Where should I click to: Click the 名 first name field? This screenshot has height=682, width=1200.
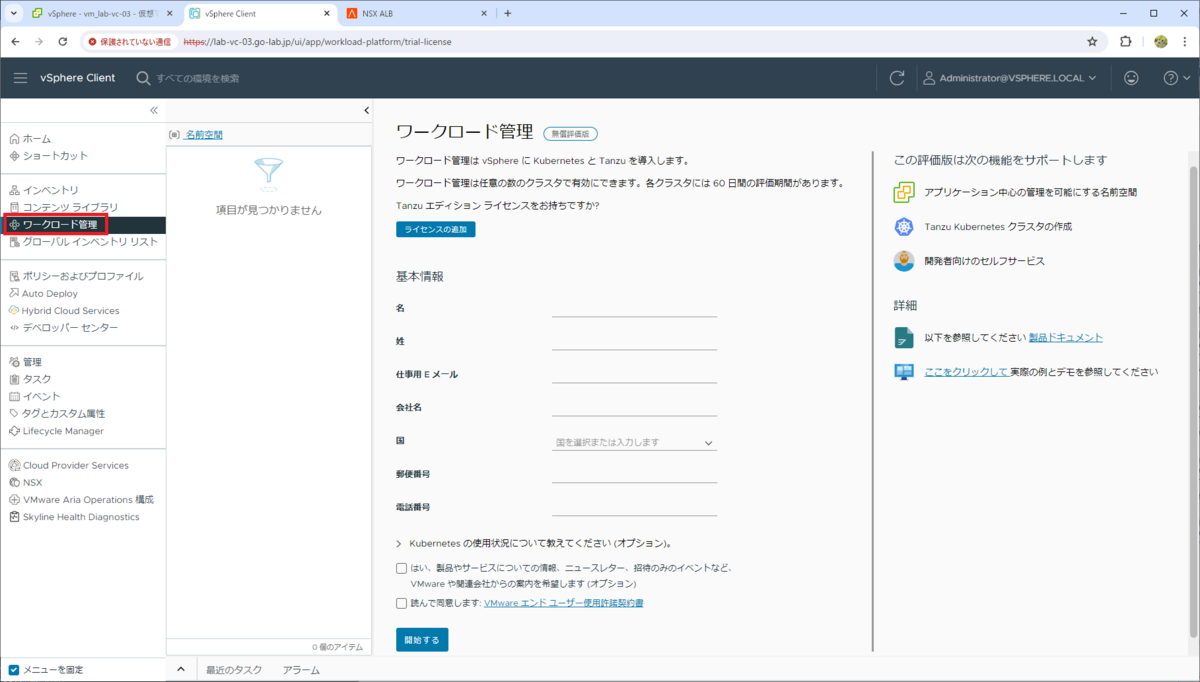634,306
